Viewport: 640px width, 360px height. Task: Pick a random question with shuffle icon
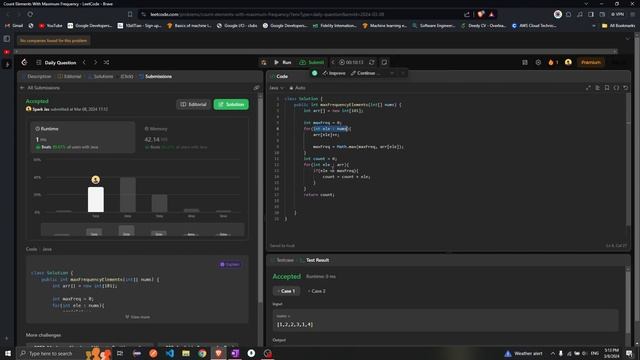106,62
